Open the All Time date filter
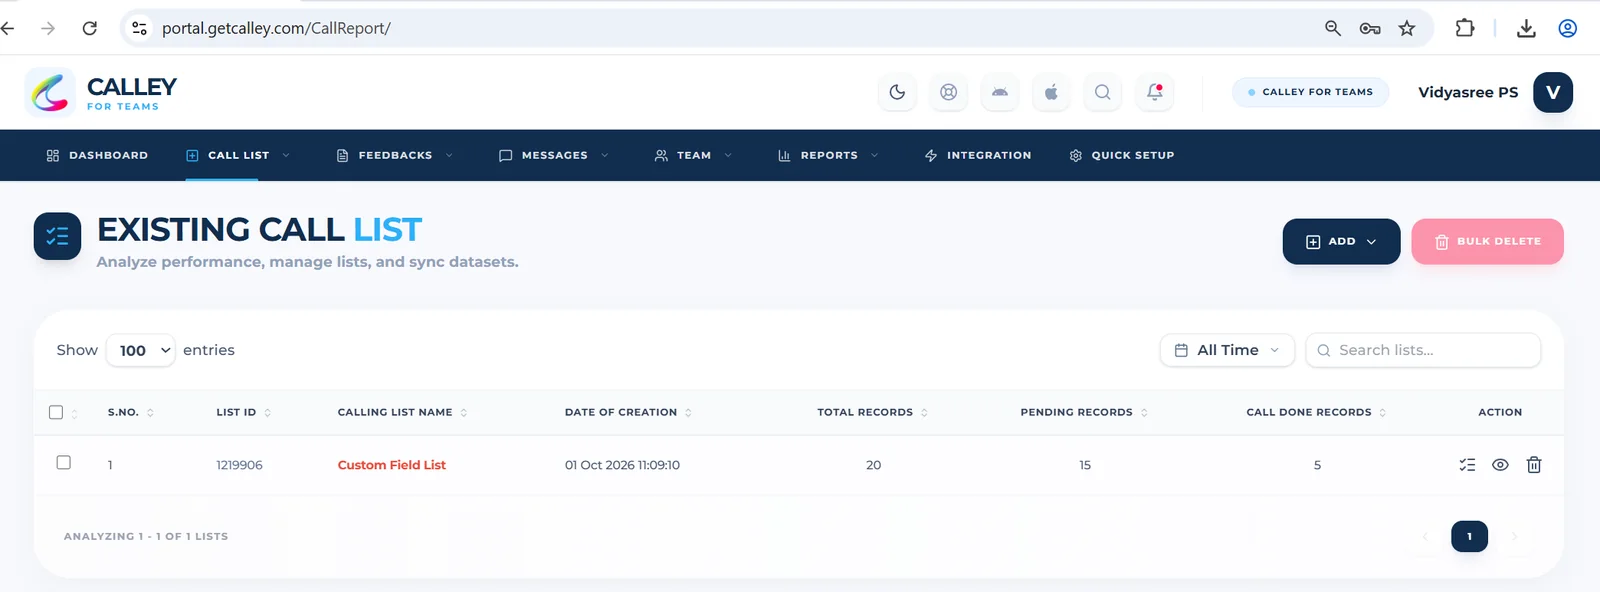 (1227, 350)
